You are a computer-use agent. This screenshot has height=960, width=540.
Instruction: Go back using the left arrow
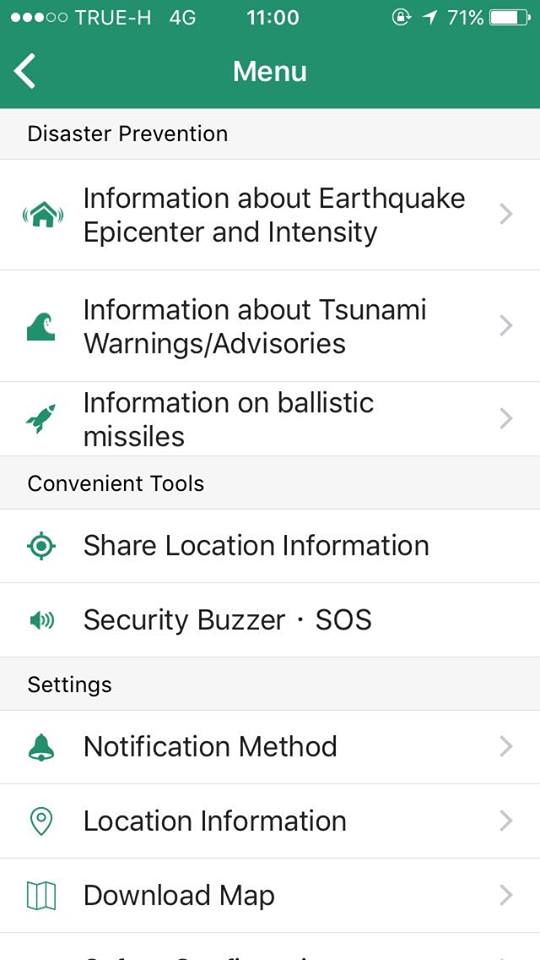point(25,71)
